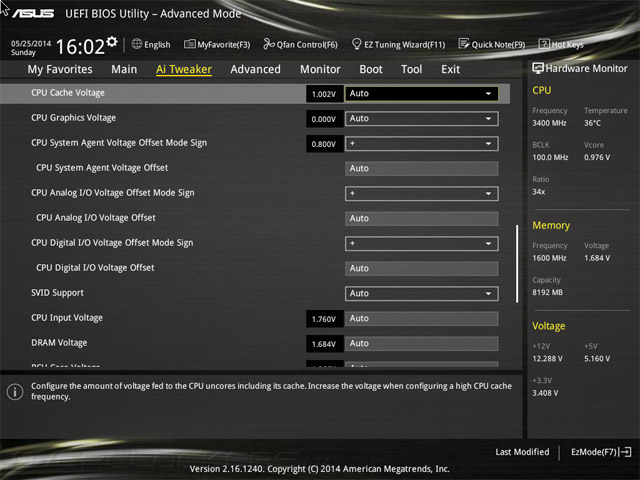Click the 5.160 V reading

(x=597, y=358)
